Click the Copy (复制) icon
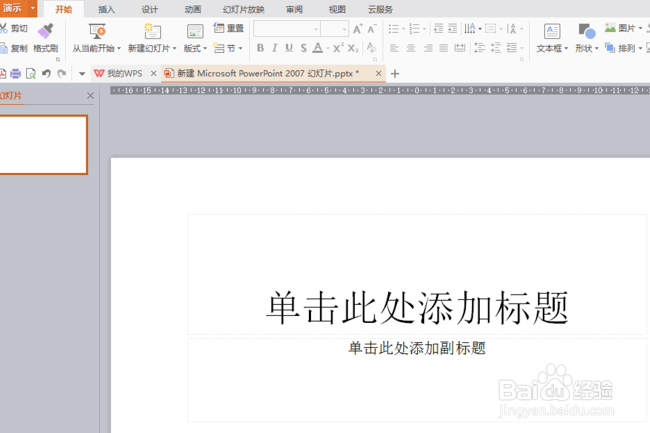This screenshot has height=433, width=650. click(3, 48)
